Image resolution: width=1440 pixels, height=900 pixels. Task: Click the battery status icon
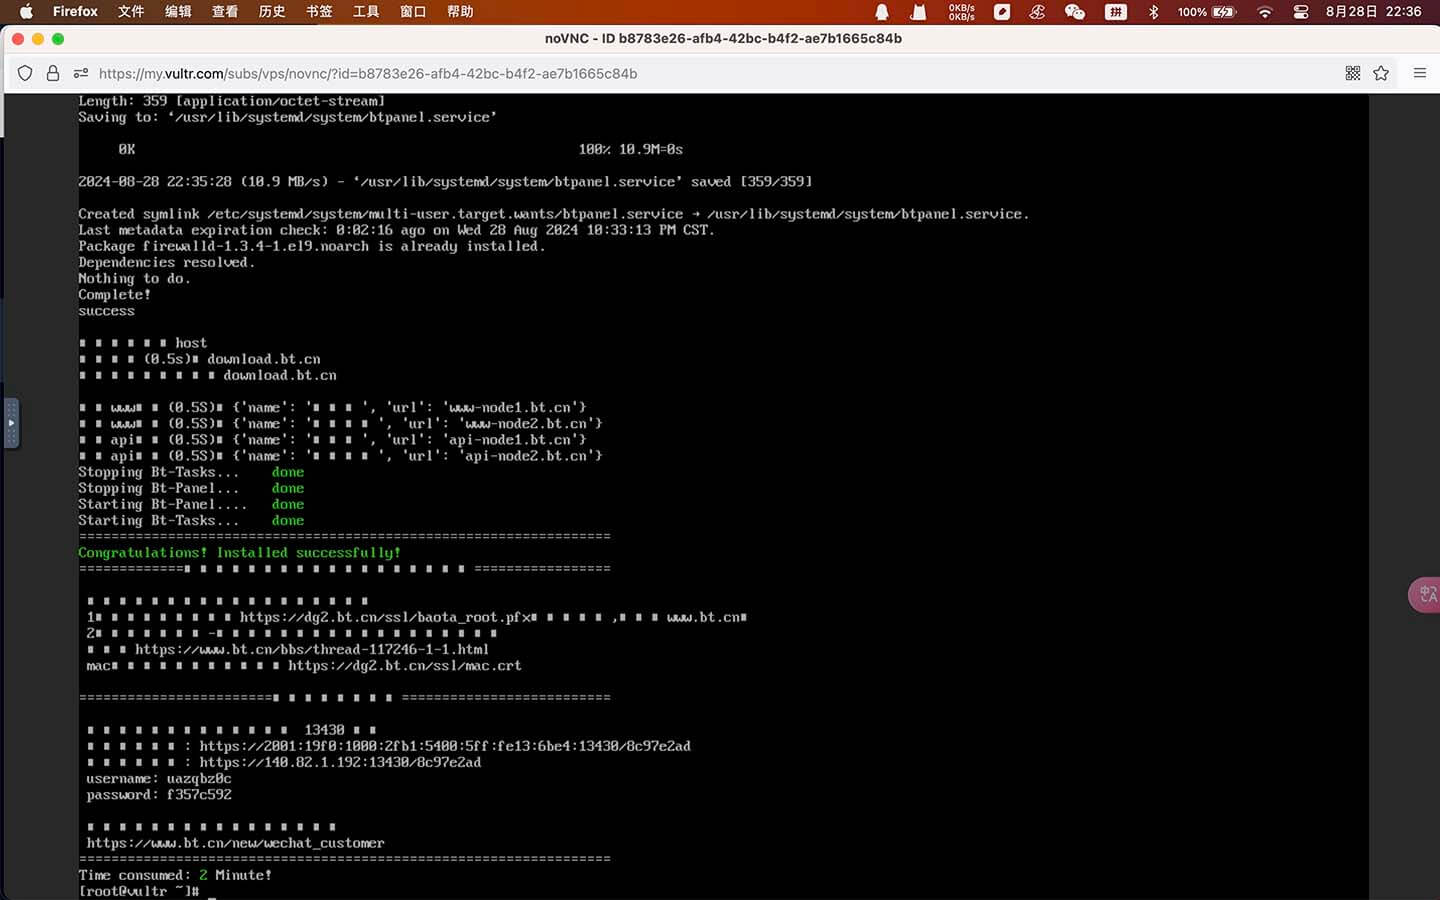click(x=1207, y=12)
